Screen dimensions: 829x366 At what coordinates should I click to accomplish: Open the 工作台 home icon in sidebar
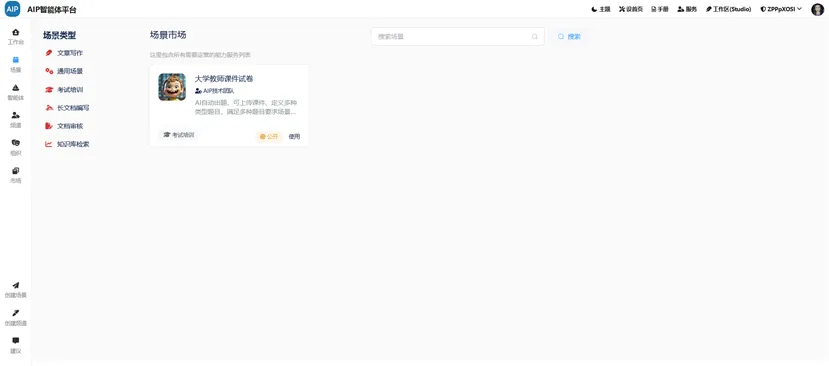[15, 32]
